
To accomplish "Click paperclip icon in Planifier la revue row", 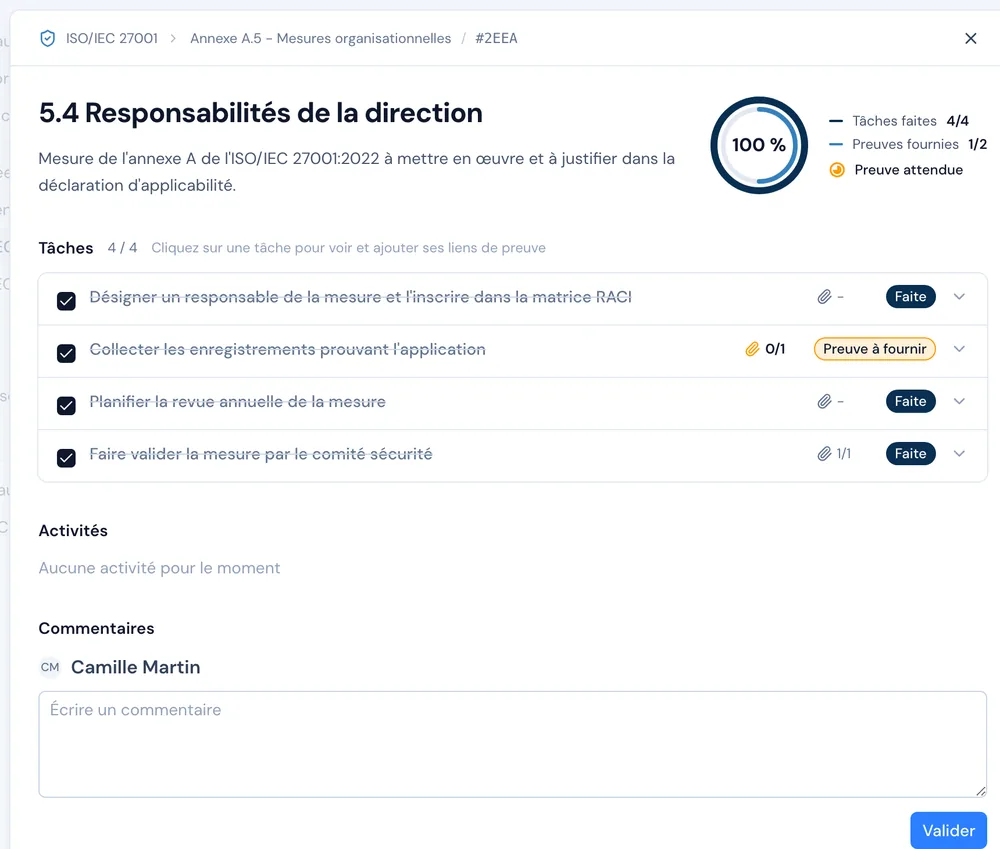I will [x=824, y=401].
